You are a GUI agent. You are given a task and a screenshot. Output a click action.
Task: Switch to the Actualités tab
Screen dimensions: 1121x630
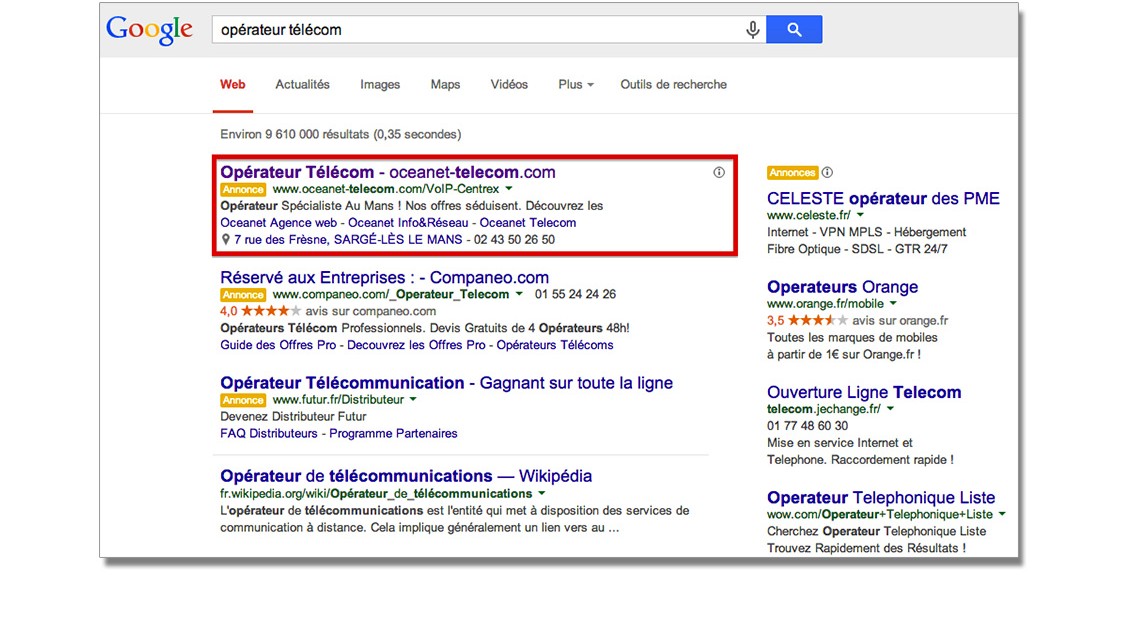coord(302,85)
